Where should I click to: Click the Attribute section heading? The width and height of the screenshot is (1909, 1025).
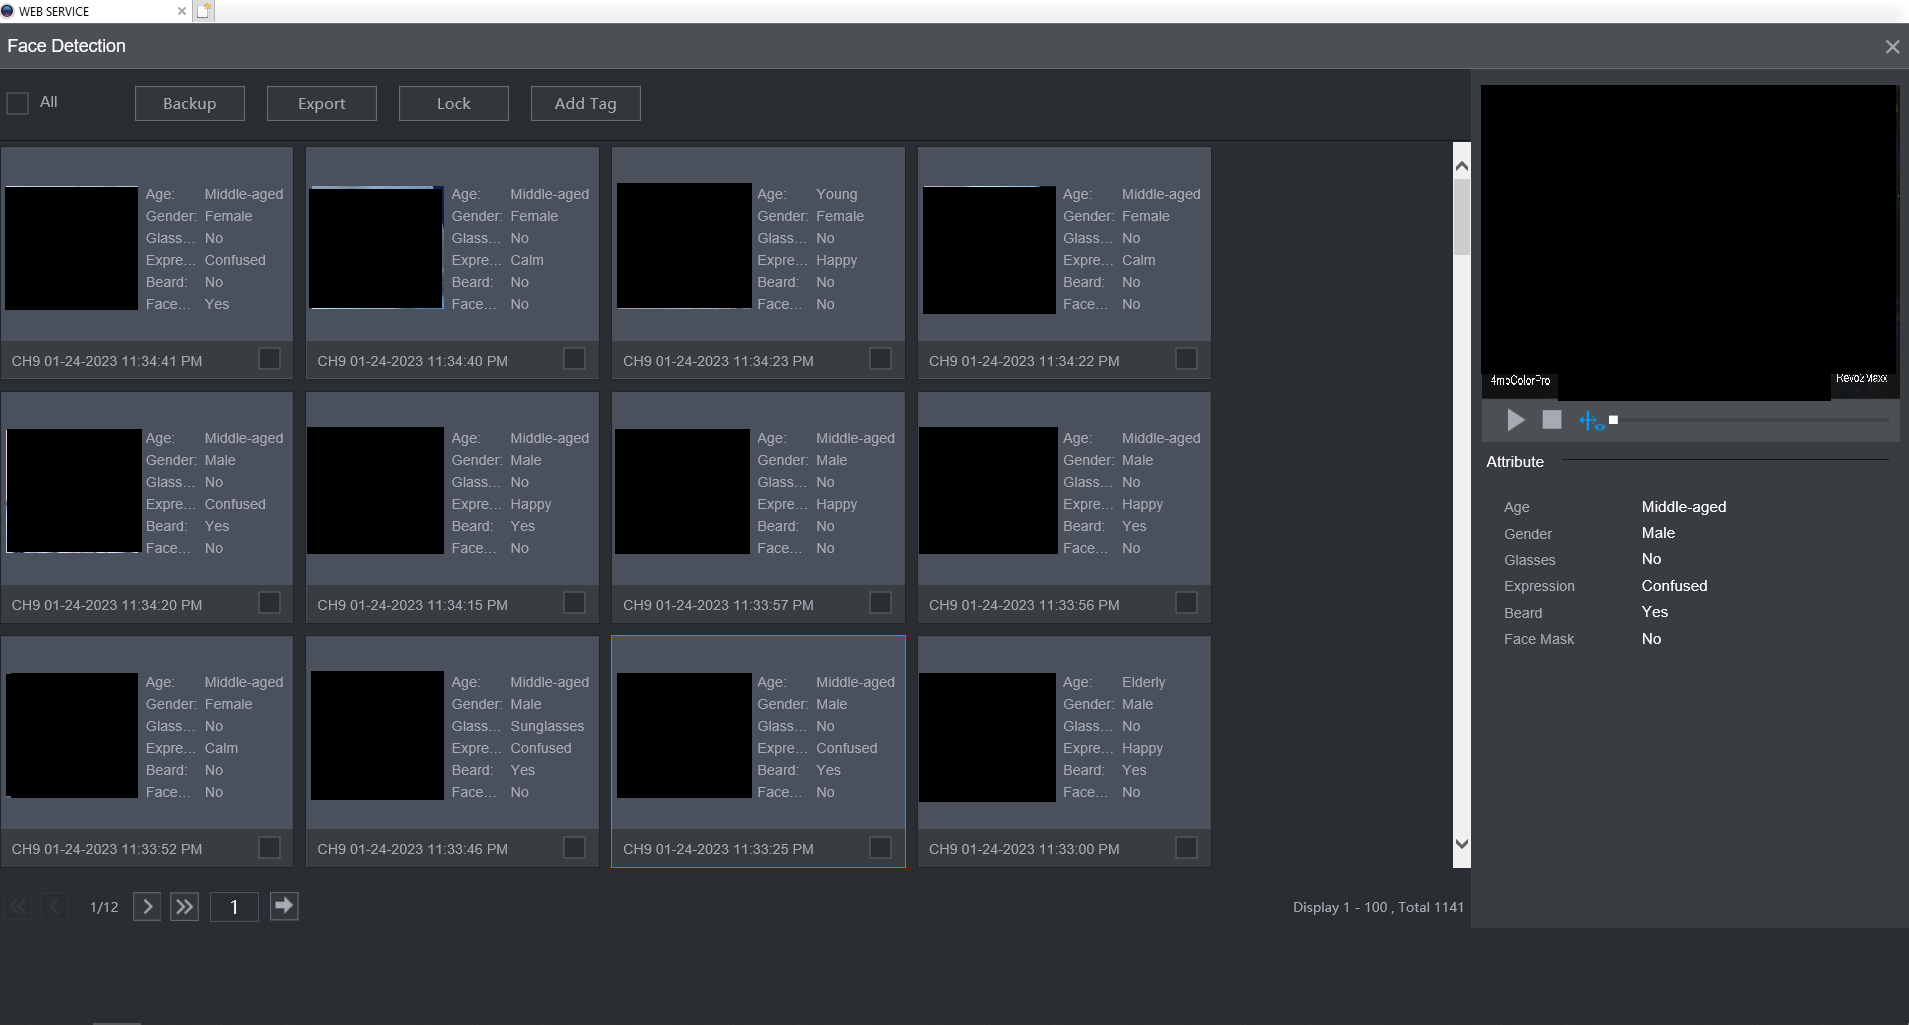(x=1515, y=462)
